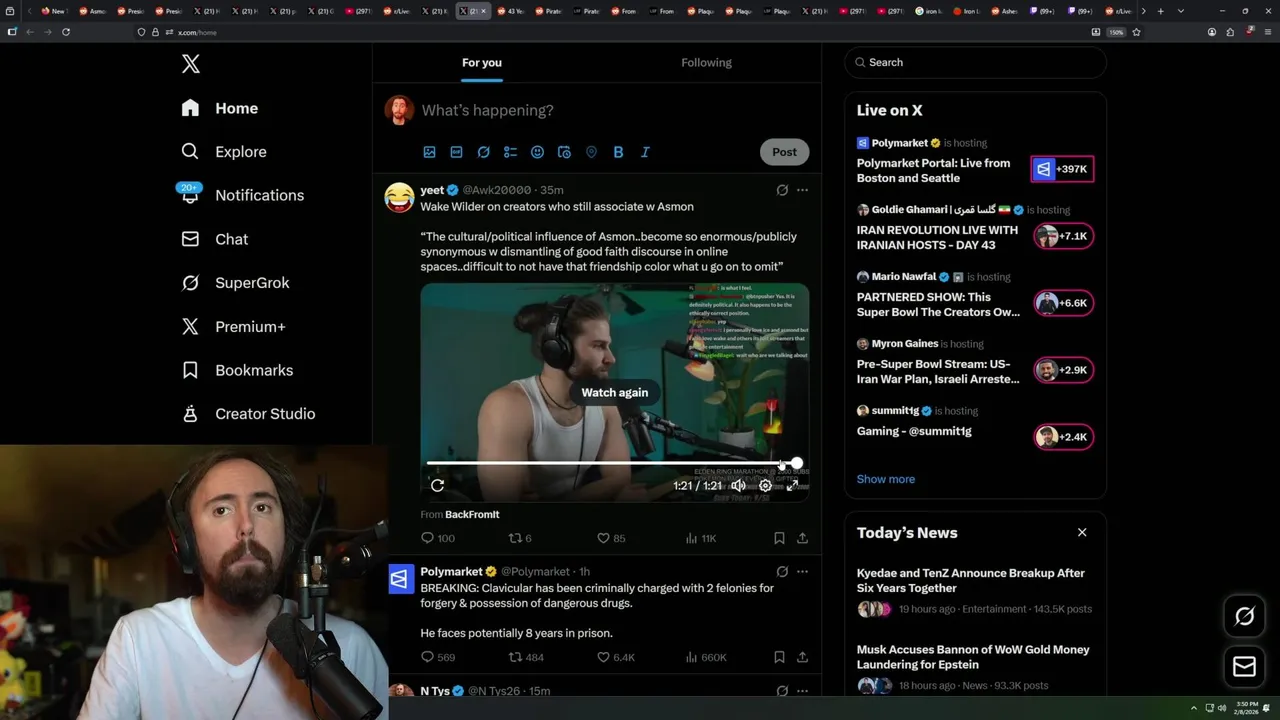Open the video settings gear
The height and width of the screenshot is (720, 1280).
pos(765,485)
